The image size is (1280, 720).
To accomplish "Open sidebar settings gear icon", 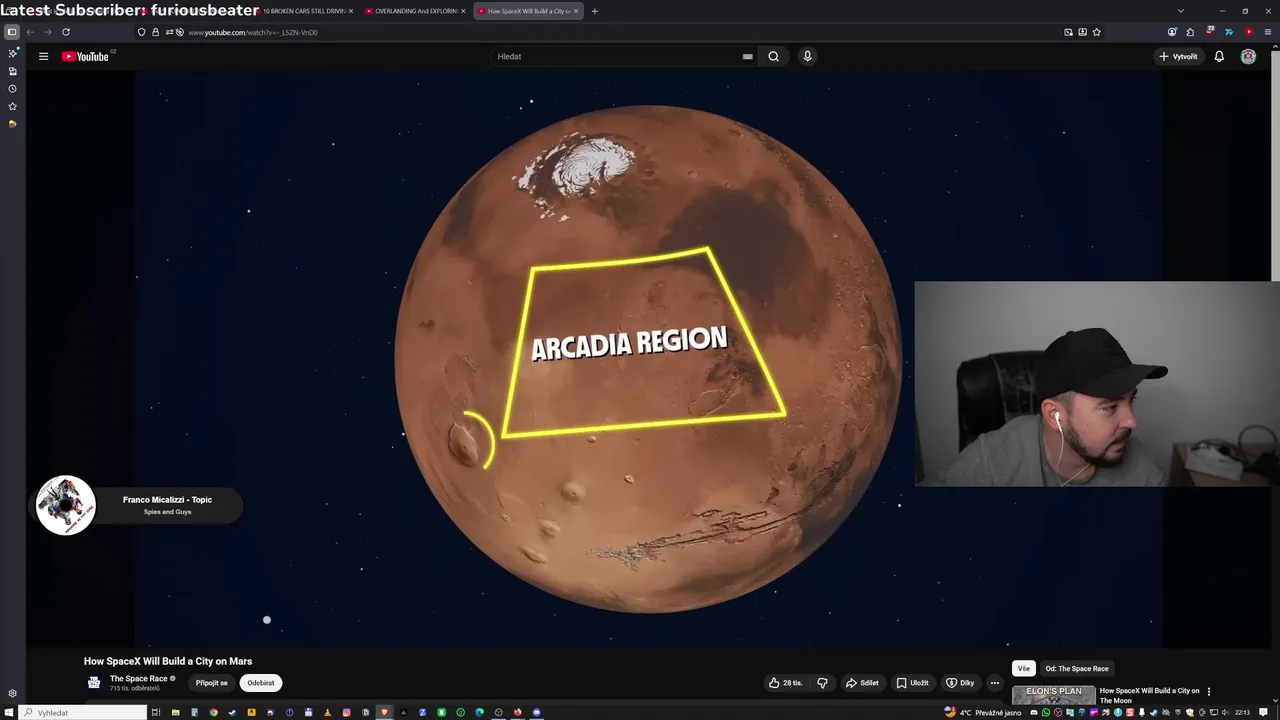I will coord(12,693).
